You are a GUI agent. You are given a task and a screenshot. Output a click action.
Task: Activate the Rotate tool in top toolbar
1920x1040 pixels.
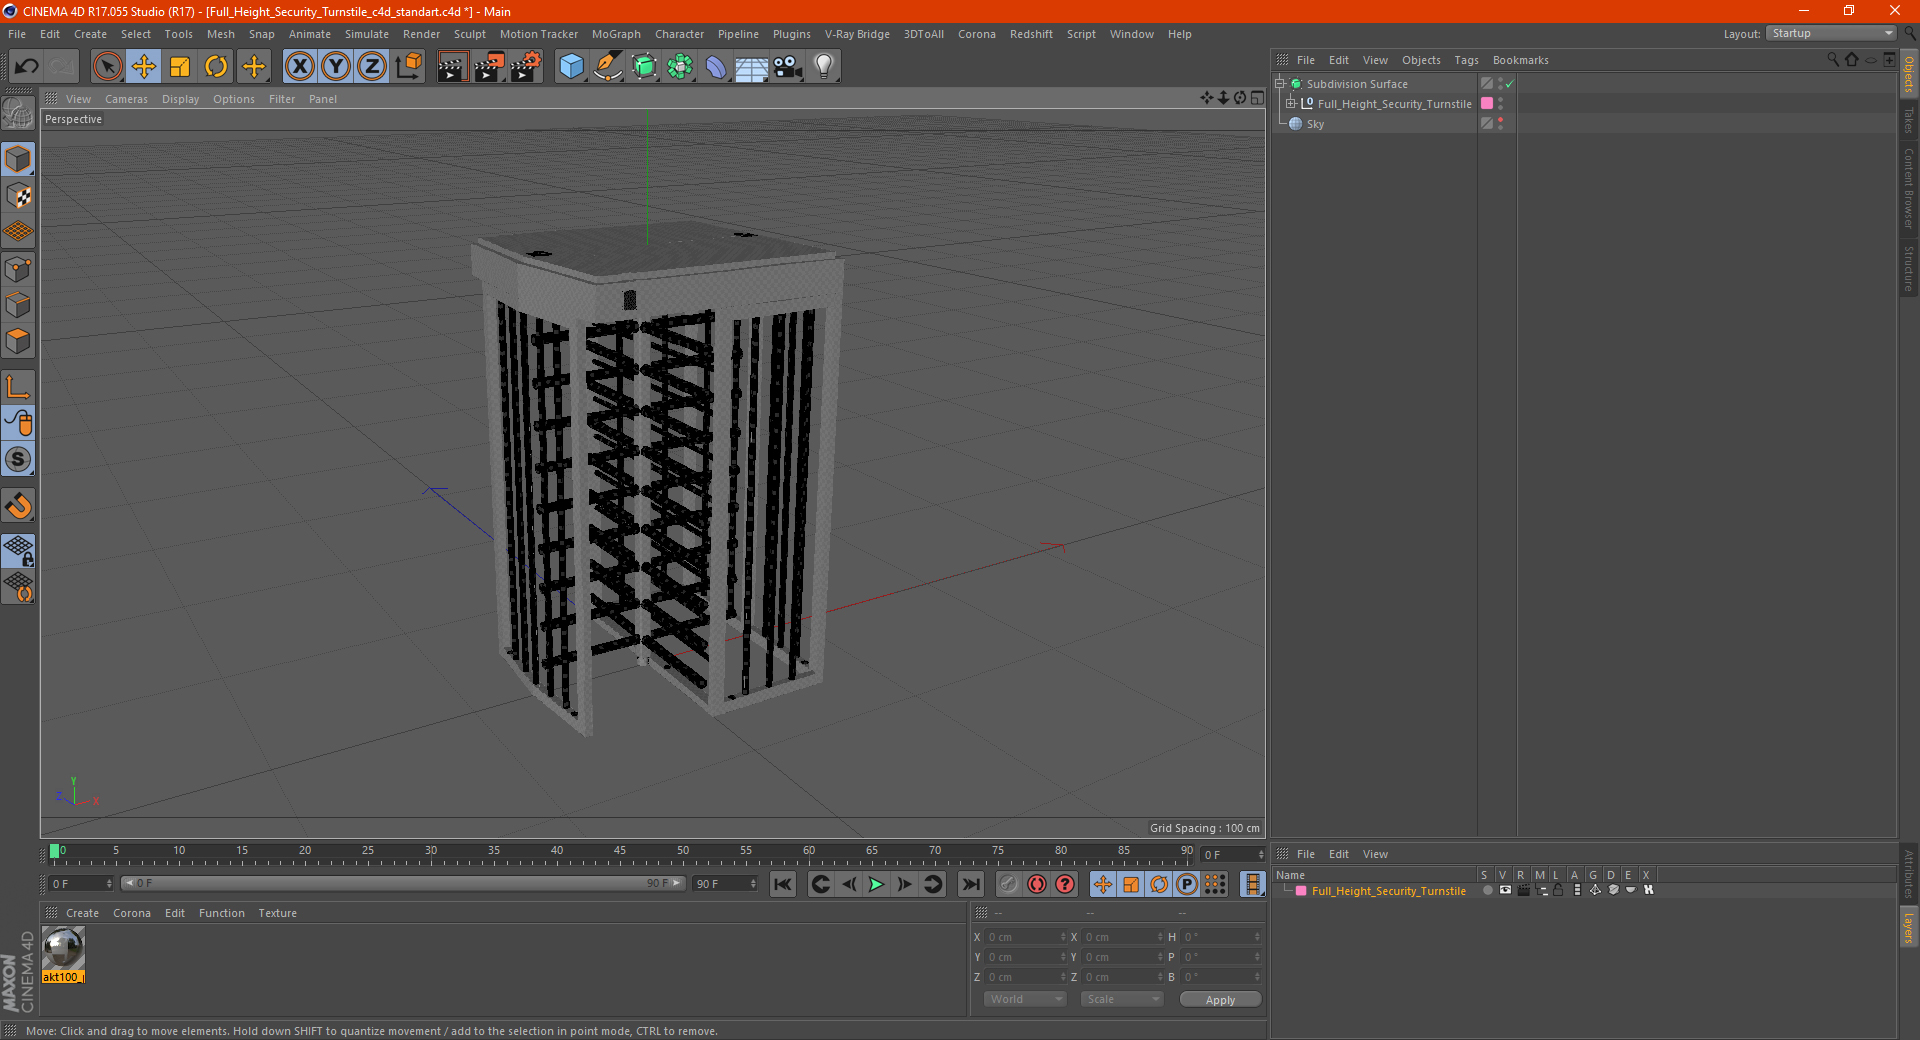coord(216,67)
